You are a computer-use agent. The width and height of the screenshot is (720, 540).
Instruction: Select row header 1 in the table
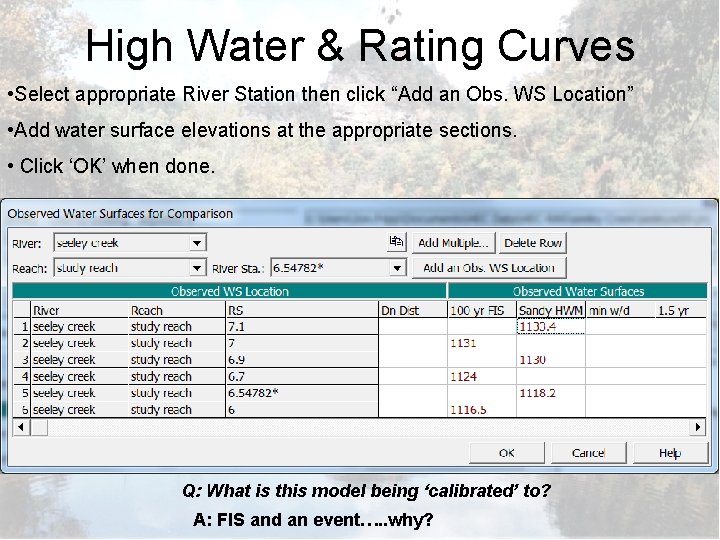tap(22, 326)
